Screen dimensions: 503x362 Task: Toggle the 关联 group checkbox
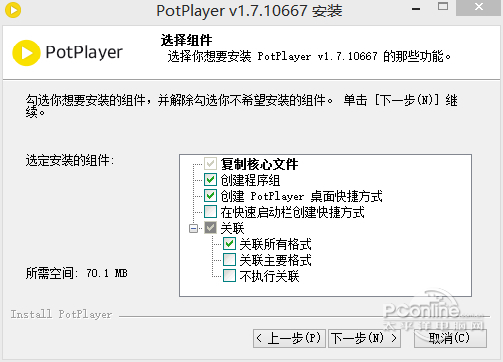tap(210, 228)
